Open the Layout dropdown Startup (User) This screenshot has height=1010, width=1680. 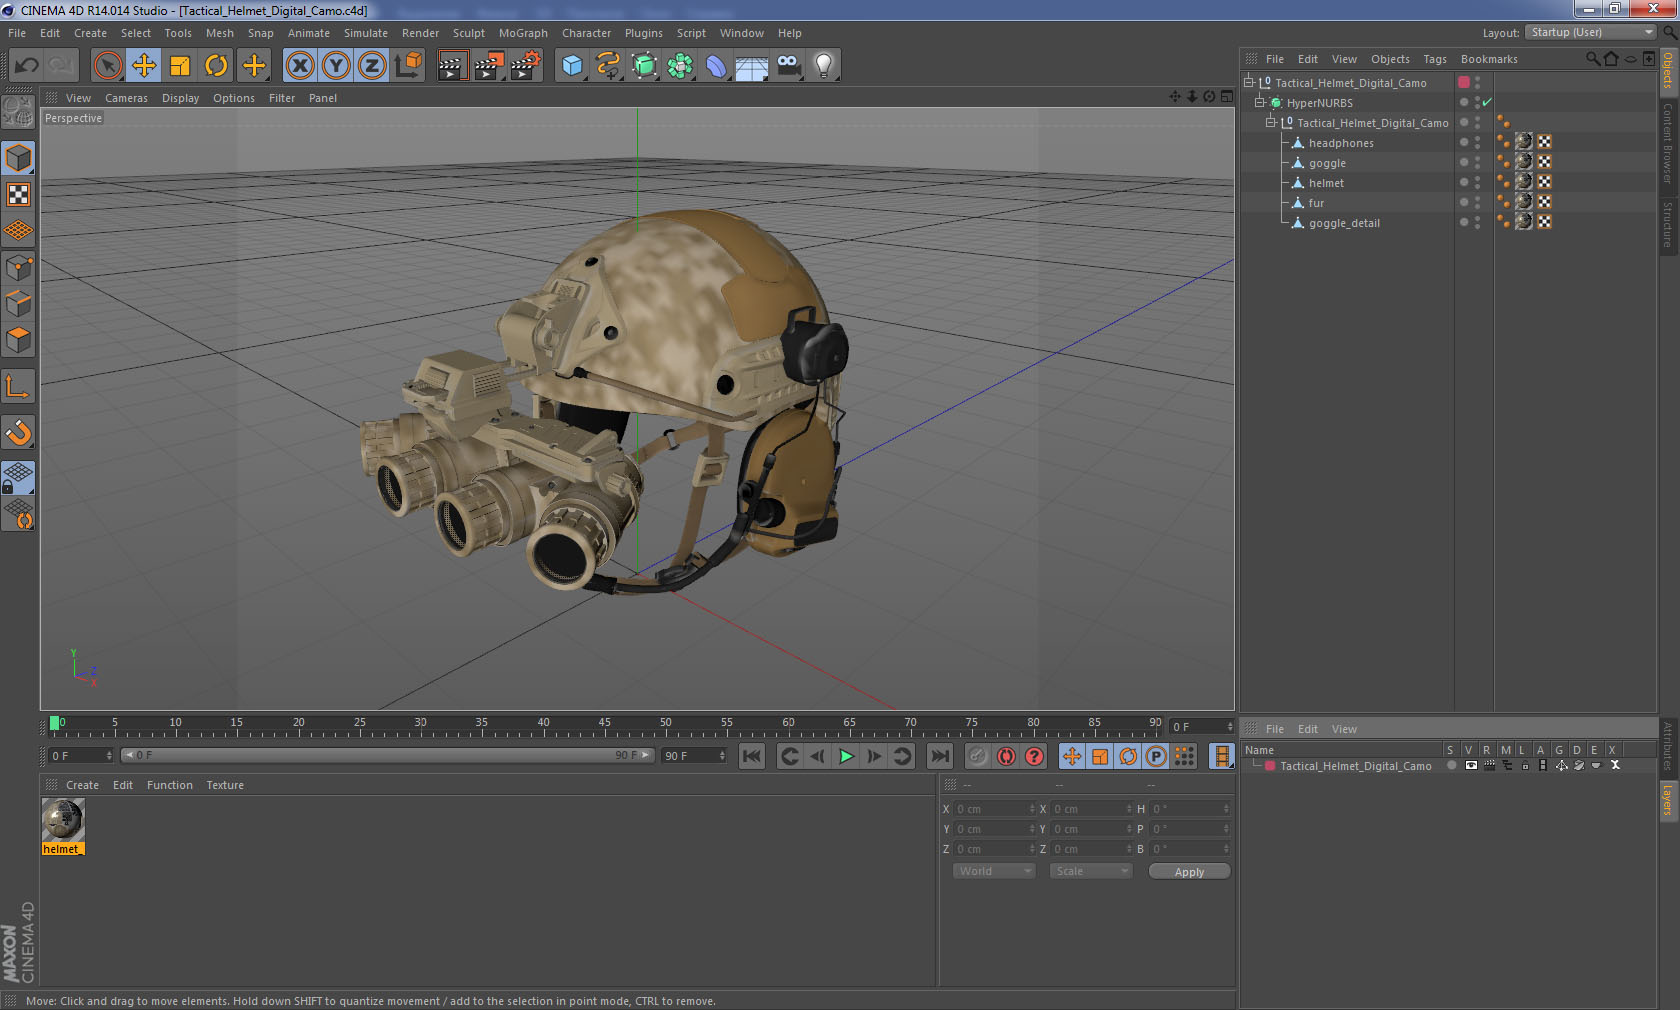tap(1592, 33)
